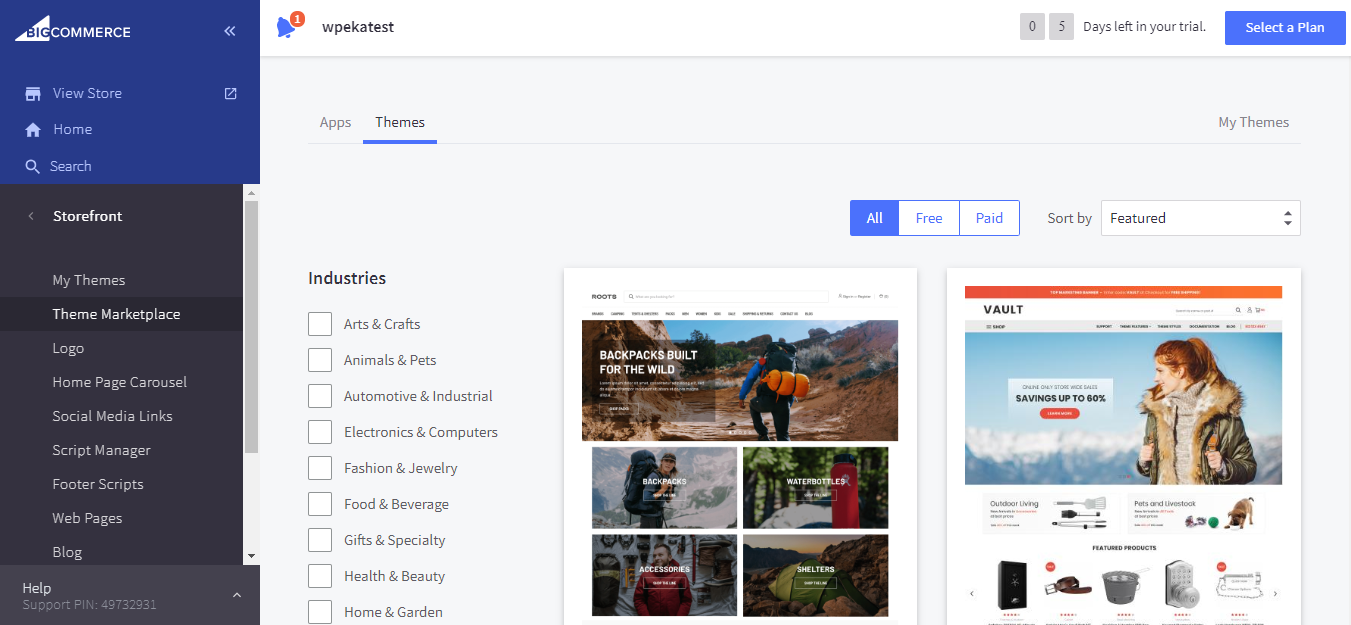
Task: Enable the Fashion & Jewelry checkbox
Action: (x=320, y=467)
